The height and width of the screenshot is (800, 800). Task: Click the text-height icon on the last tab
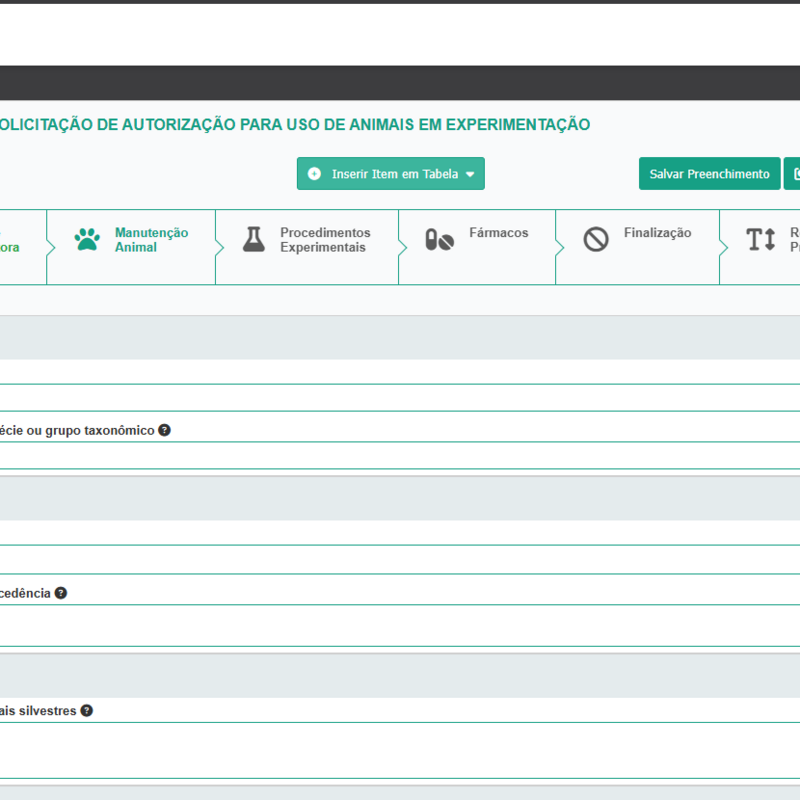[760, 240]
